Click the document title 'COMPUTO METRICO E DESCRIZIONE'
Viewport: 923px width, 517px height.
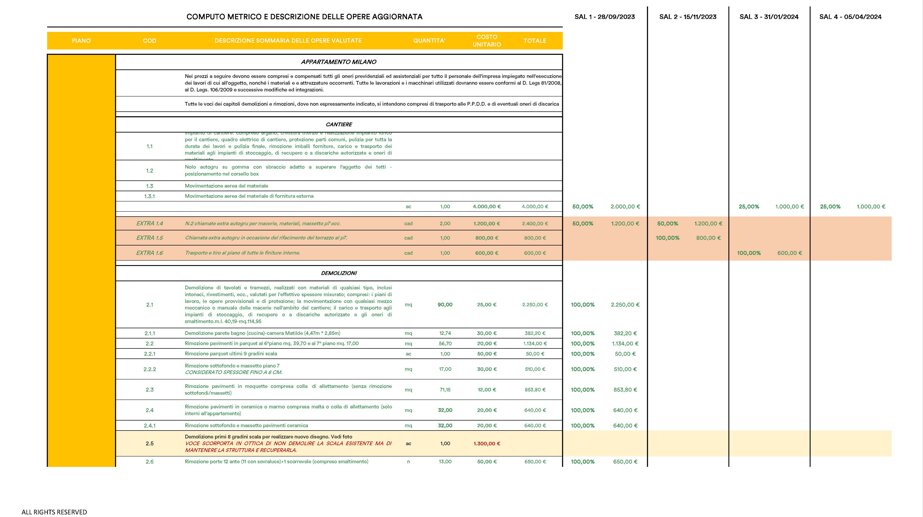[304, 17]
